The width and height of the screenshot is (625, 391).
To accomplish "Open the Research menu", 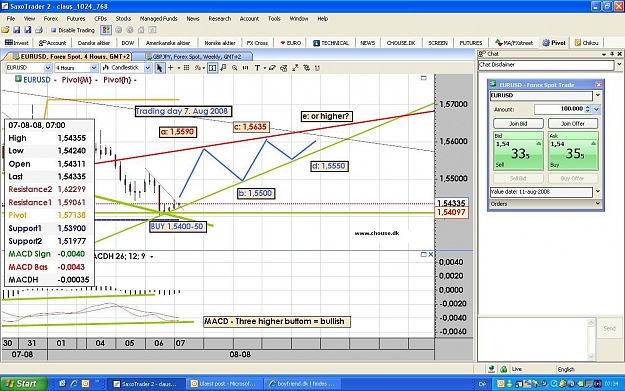I will point(220,19).
